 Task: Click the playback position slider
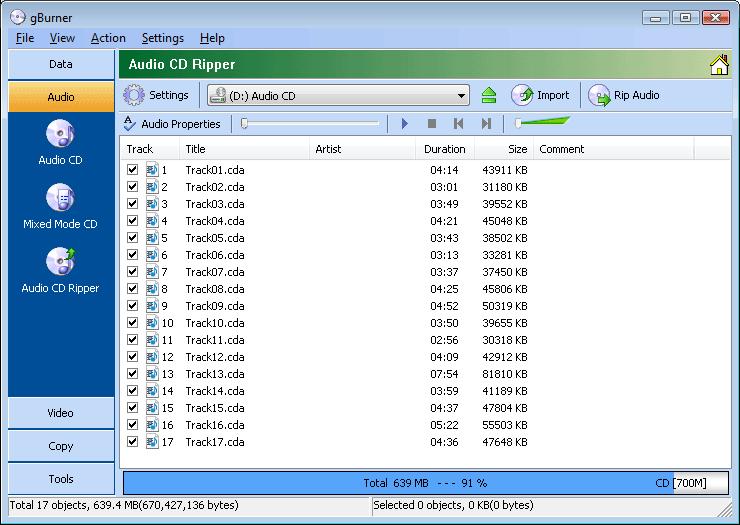[310, 124]
